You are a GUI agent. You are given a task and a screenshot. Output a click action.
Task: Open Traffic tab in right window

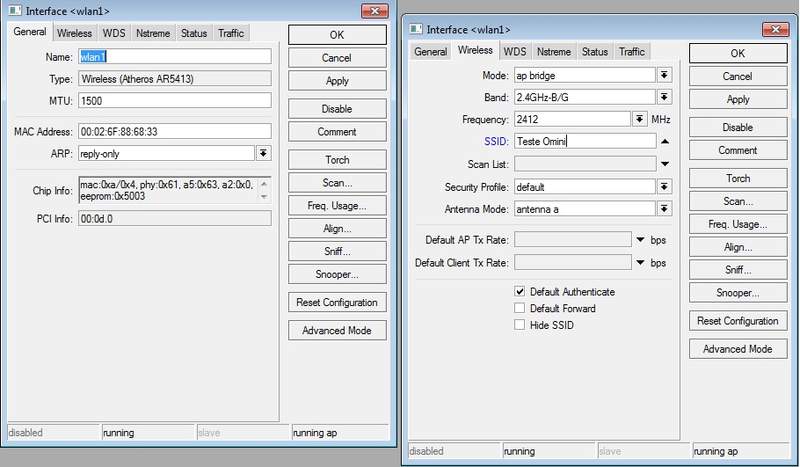tap(632, 52)
